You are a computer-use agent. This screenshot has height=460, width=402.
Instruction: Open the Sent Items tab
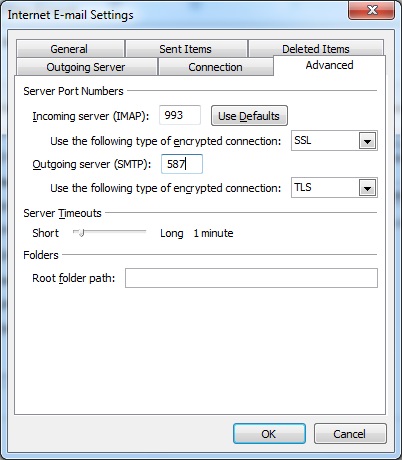186,49
